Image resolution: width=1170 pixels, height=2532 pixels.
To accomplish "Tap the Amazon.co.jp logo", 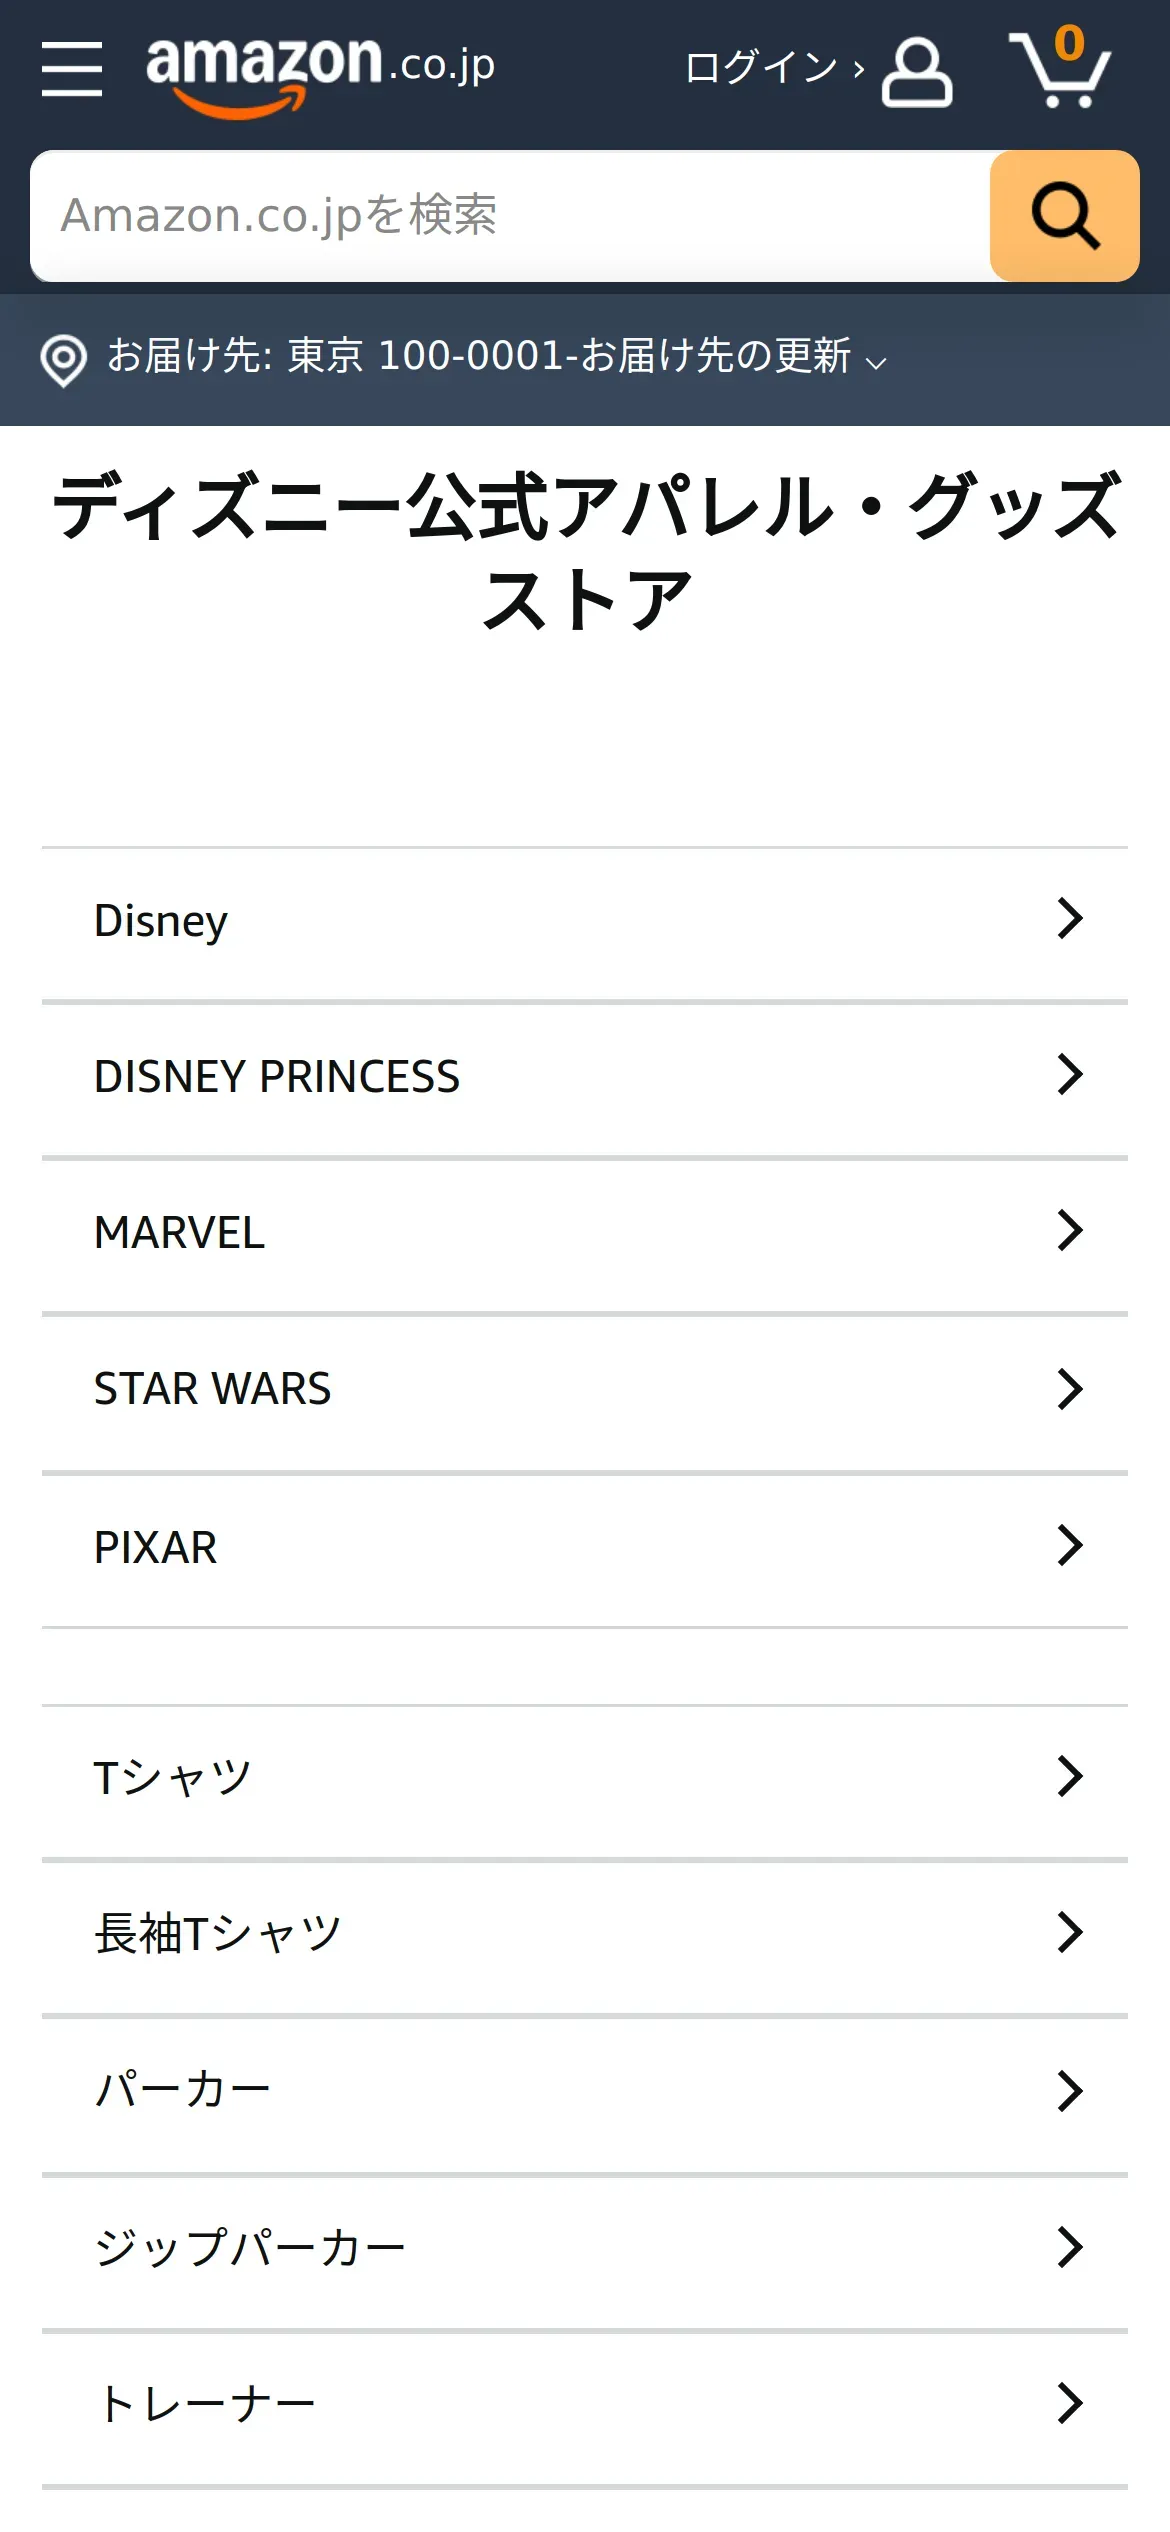I will pyautogui.click(x=320, y=75).
